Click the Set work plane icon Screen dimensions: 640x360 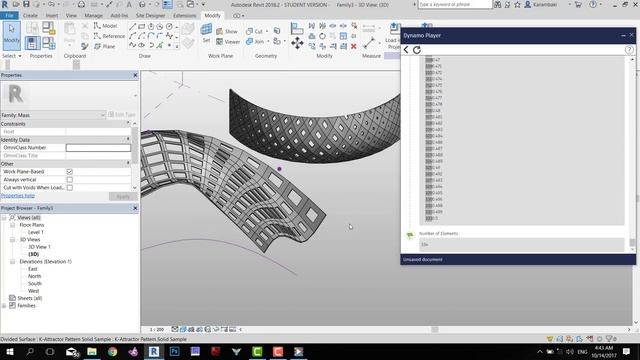click(x=206, y=33)
